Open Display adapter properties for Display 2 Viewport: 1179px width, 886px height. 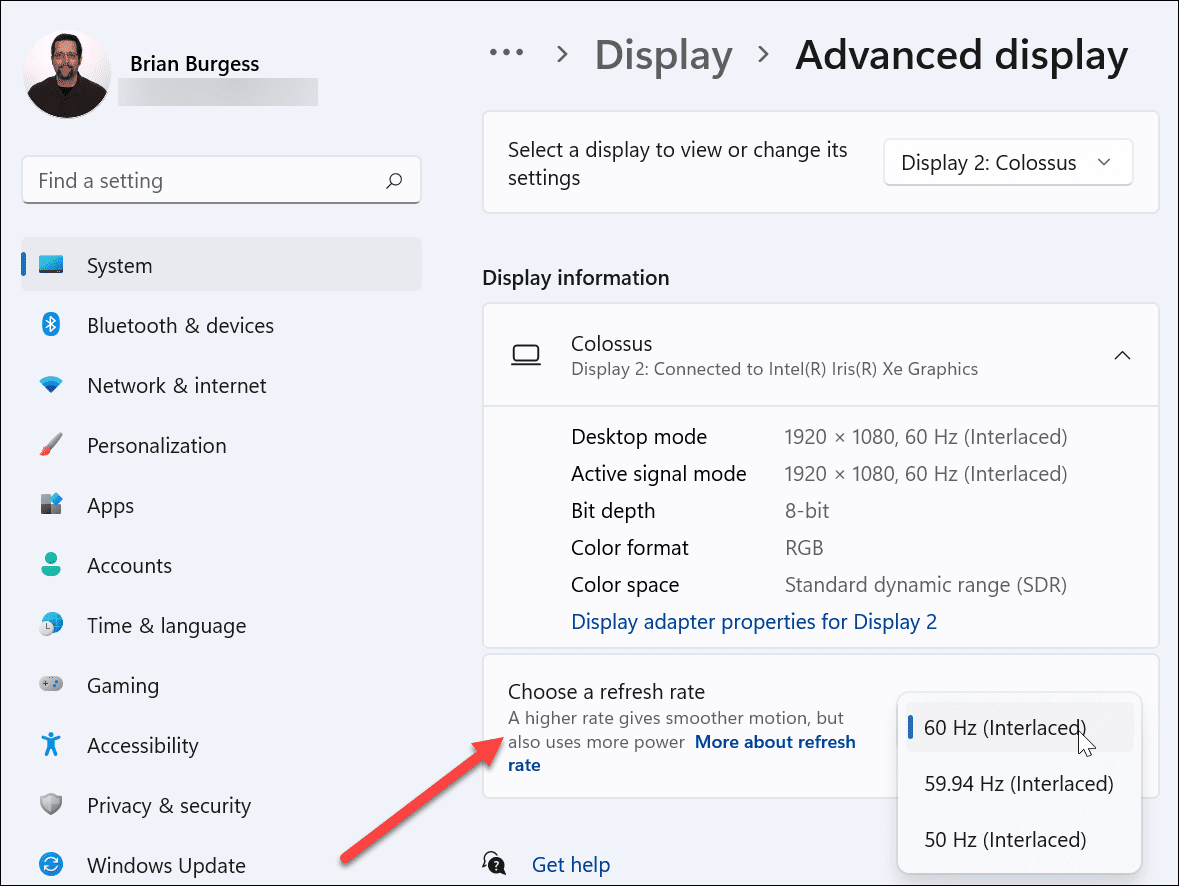tap(753, 621)
